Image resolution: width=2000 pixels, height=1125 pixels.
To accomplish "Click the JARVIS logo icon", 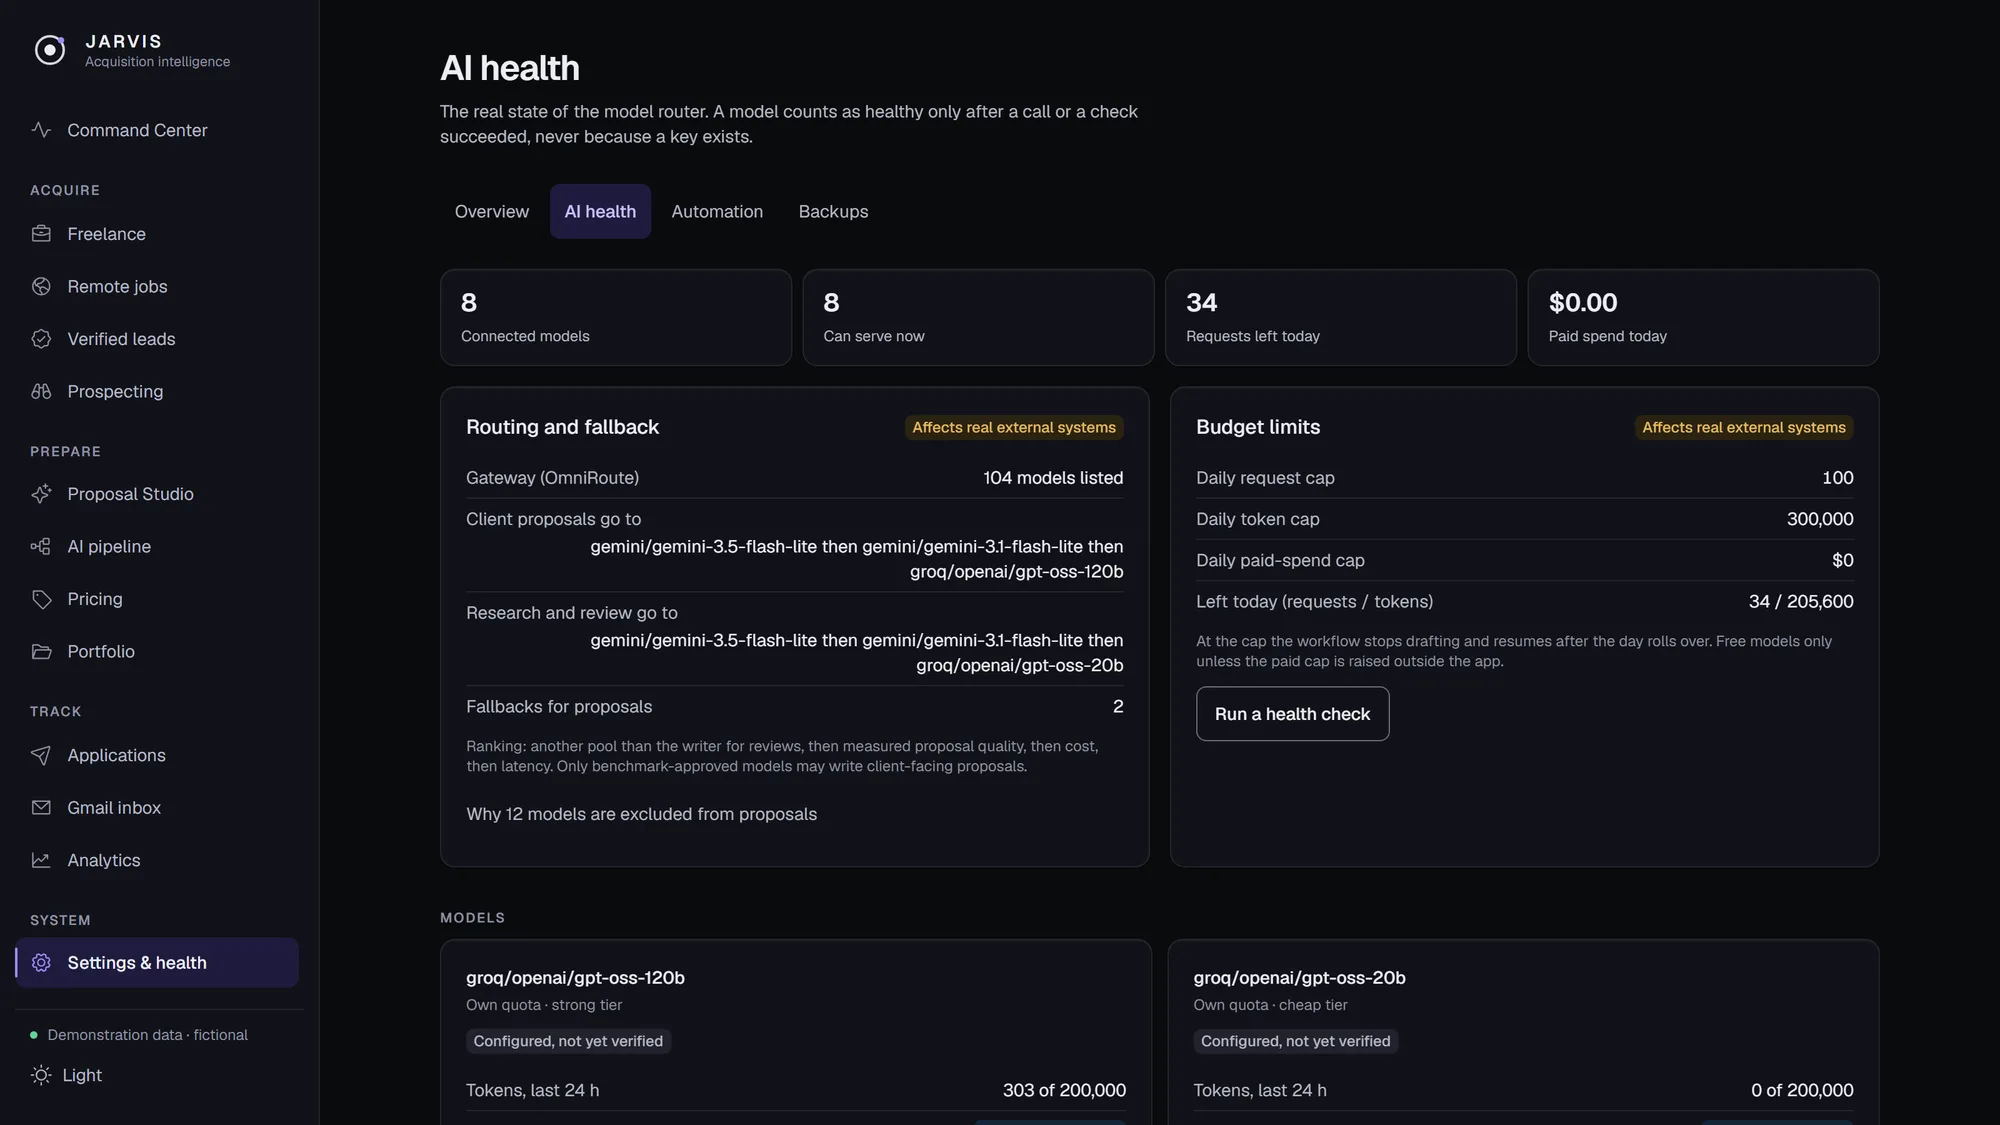I will pyautogui.click(x=50, y=50).
